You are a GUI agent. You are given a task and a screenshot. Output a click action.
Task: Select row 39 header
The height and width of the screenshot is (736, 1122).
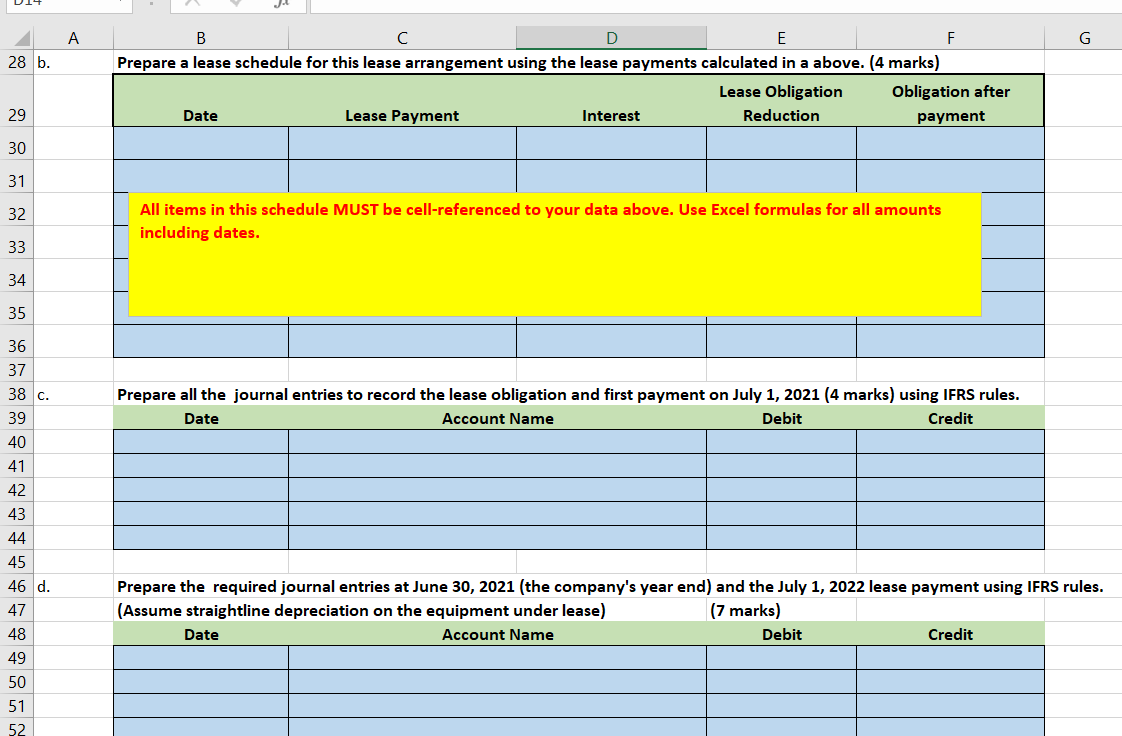[x=17, y=418]
